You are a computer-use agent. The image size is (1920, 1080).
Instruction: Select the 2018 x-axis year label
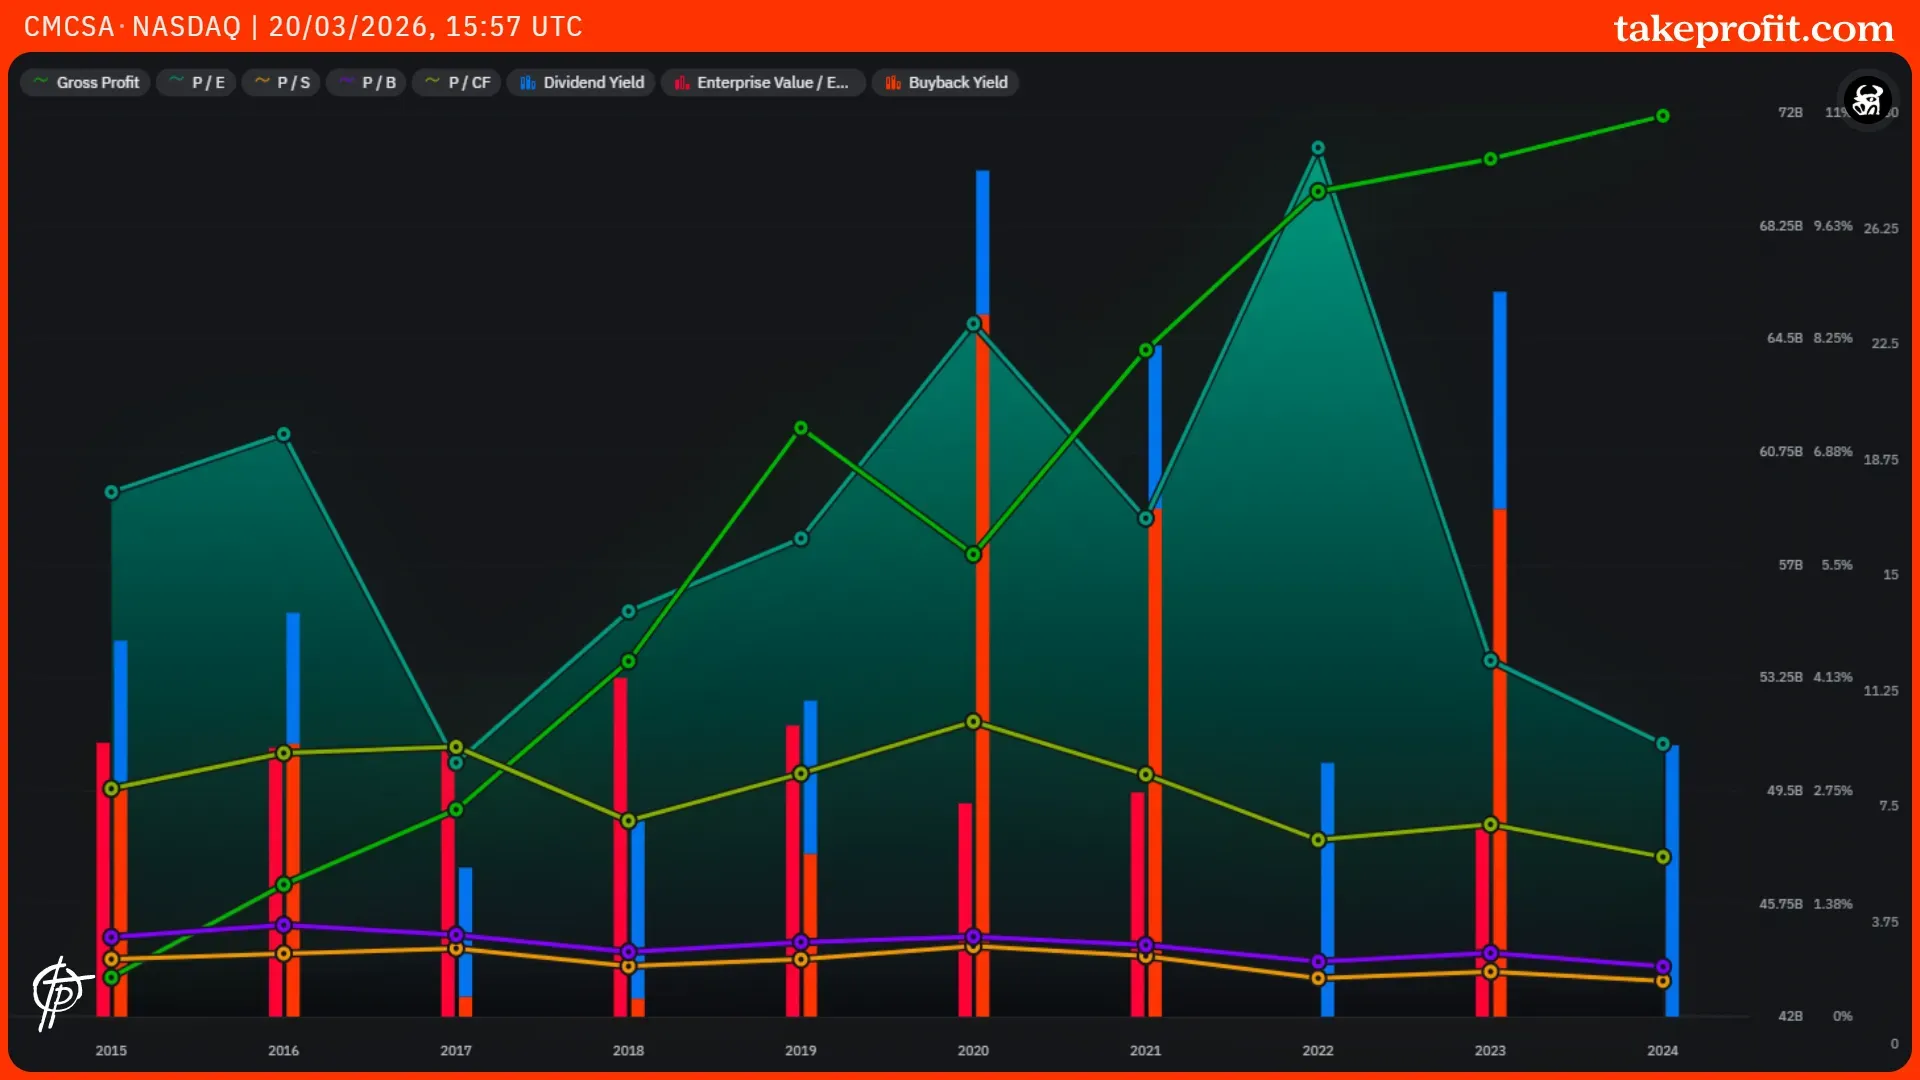[x=628, y=1050]
